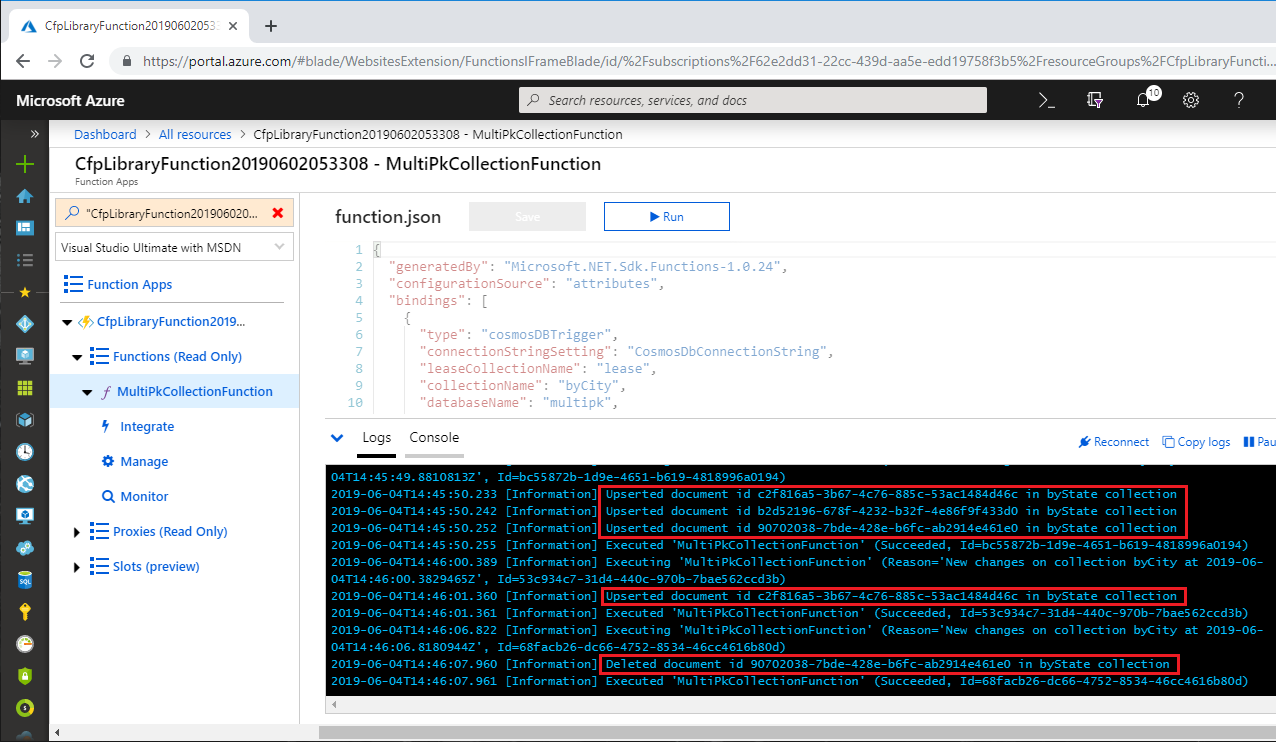Viewport: 1276px width, 742px height.
Task: Expand the Slots (preview) node
Action: coord(77,567)
